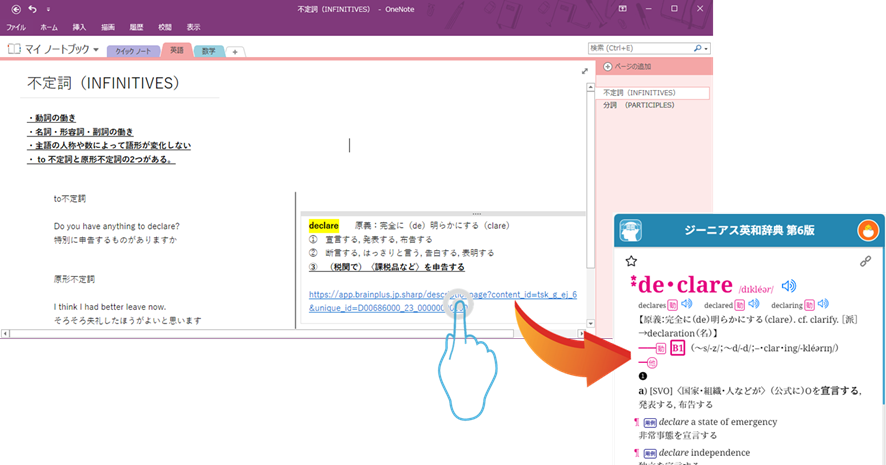
Task: Click the text ③ (税関で)〈課税品など〉を申告する
Action: click(386, 267)
